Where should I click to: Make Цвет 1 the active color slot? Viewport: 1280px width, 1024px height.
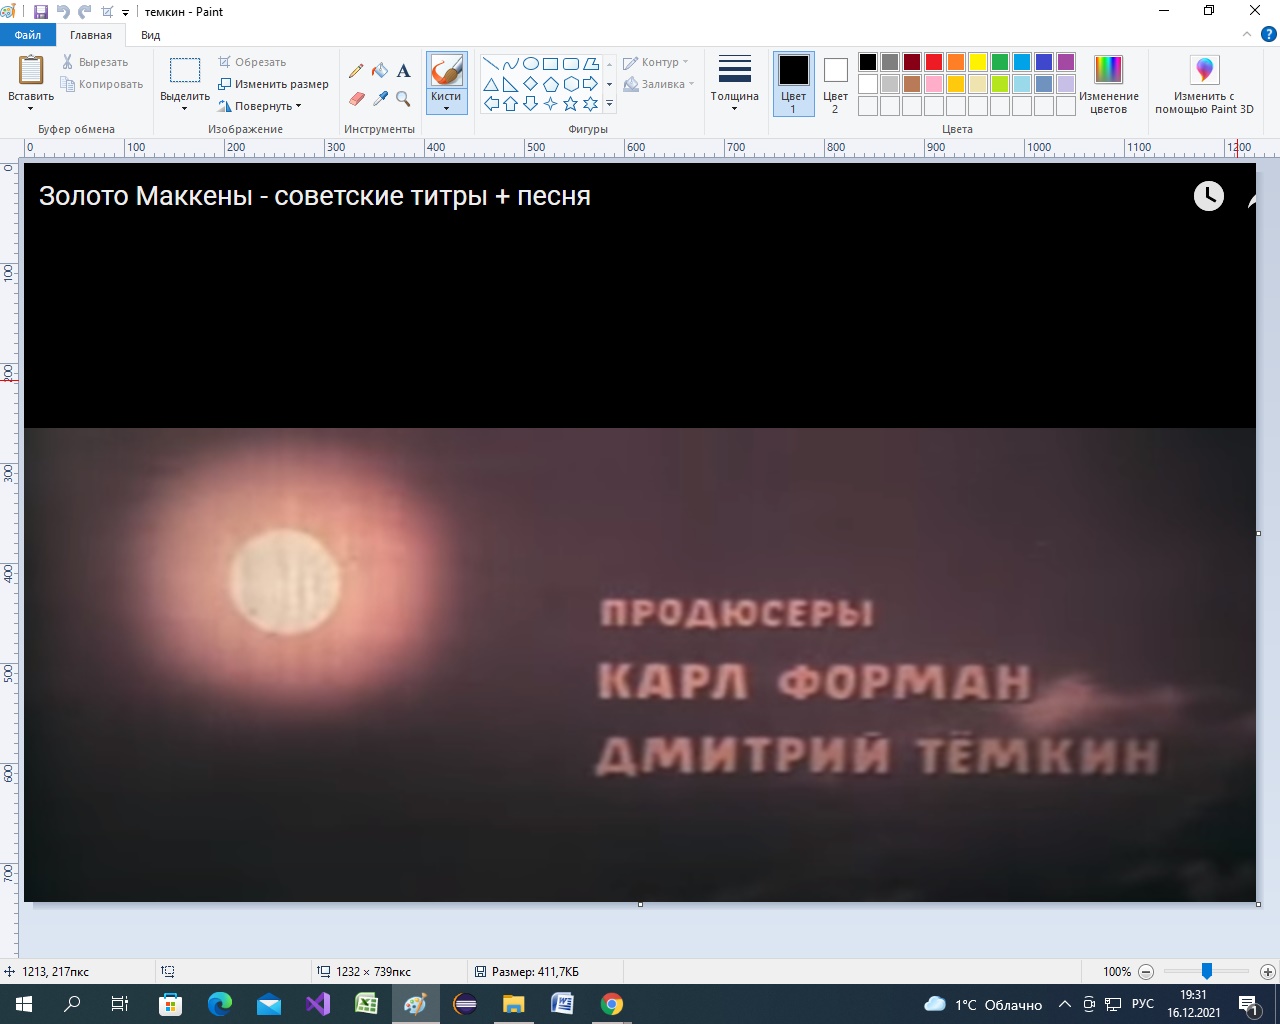(x=793, y=84)
